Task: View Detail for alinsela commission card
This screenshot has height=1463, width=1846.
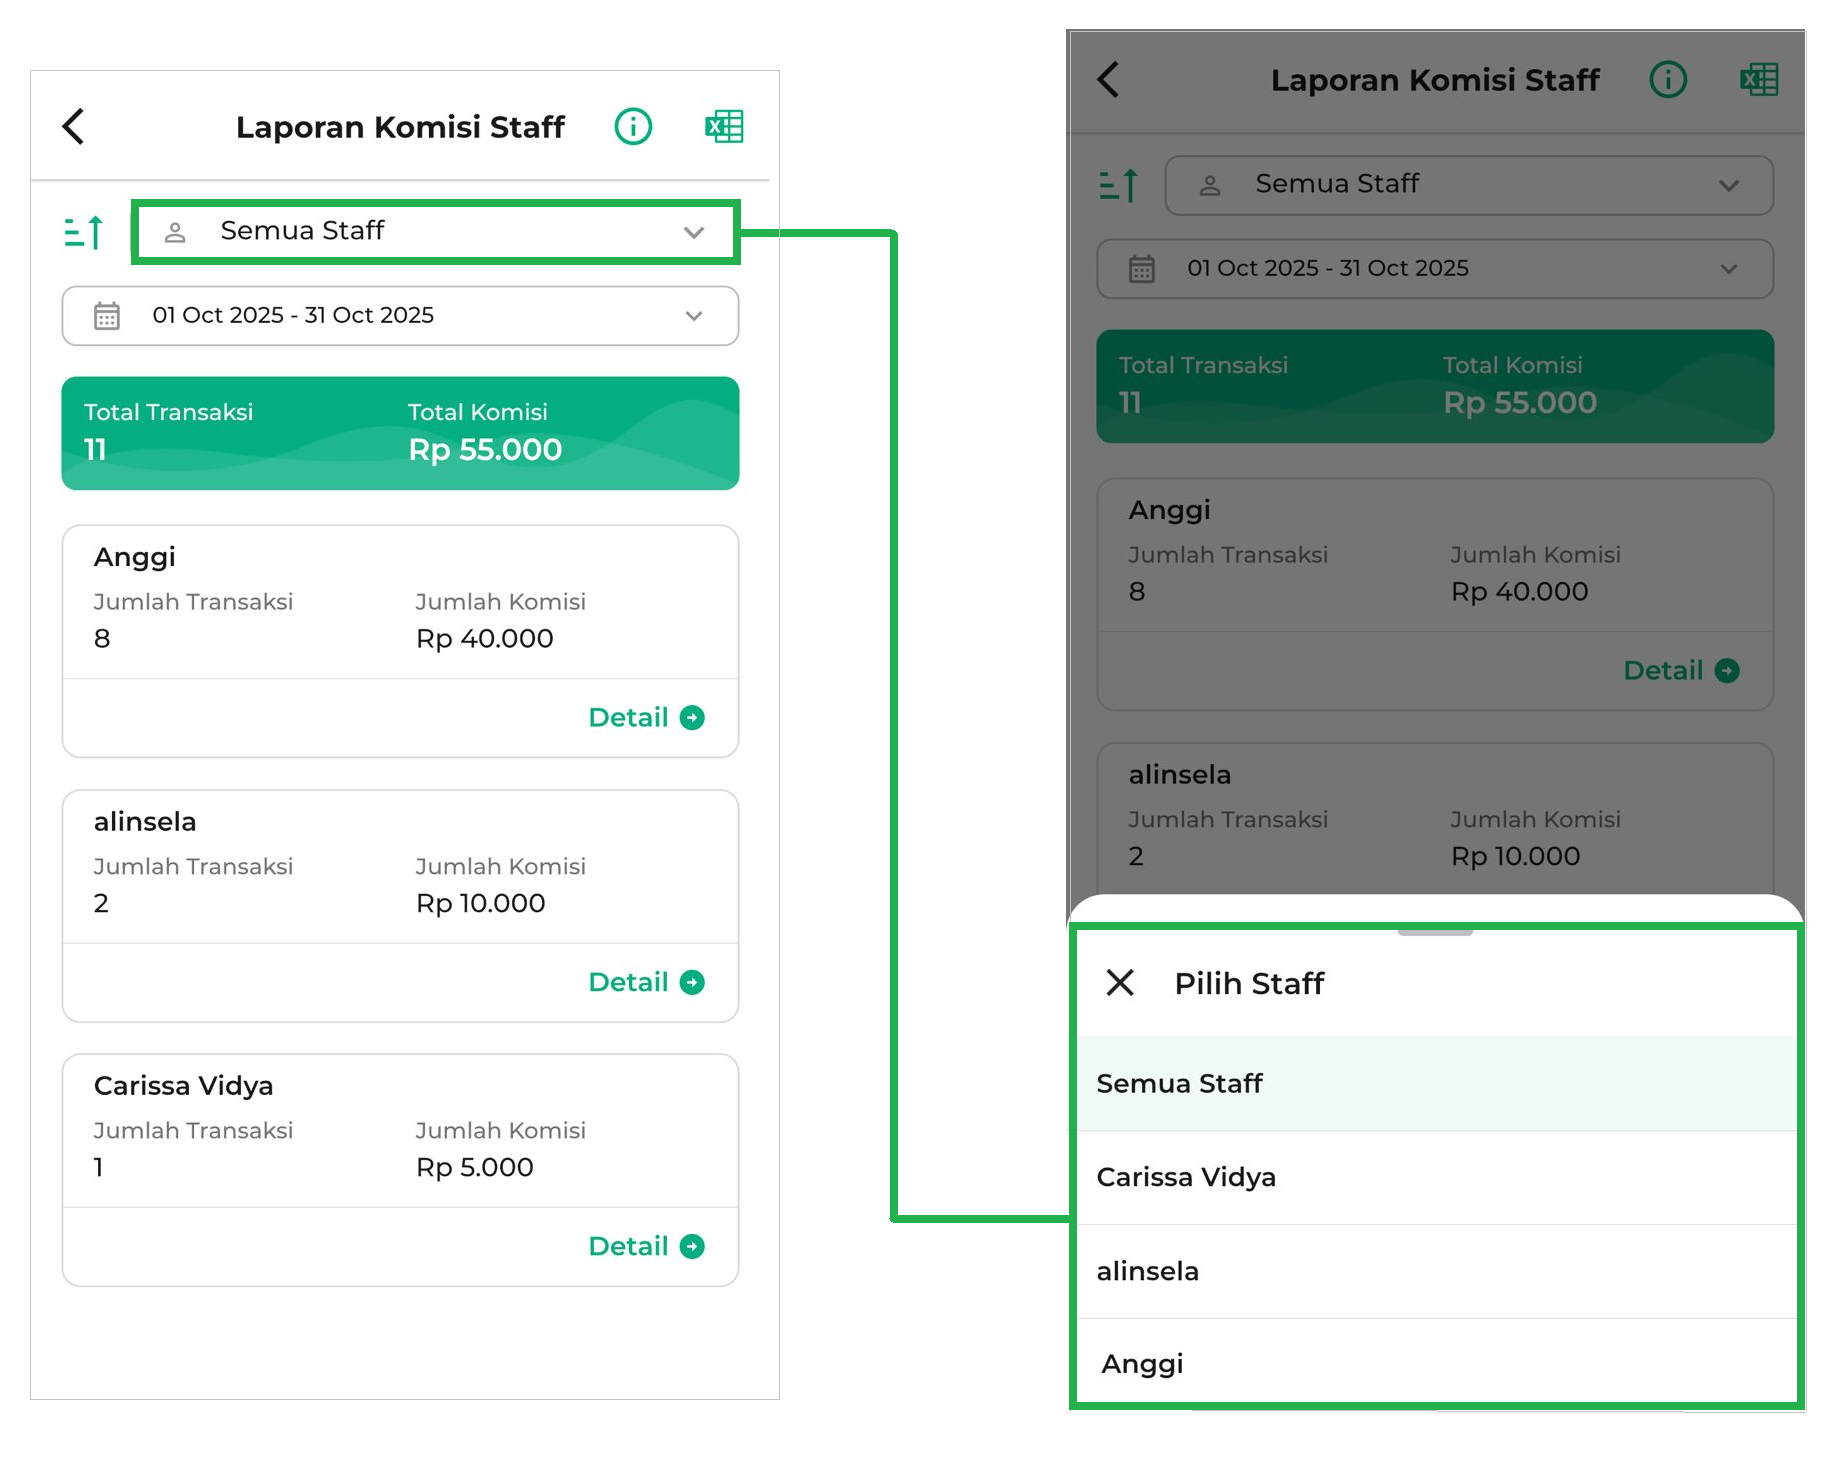Action: [646, 983]
